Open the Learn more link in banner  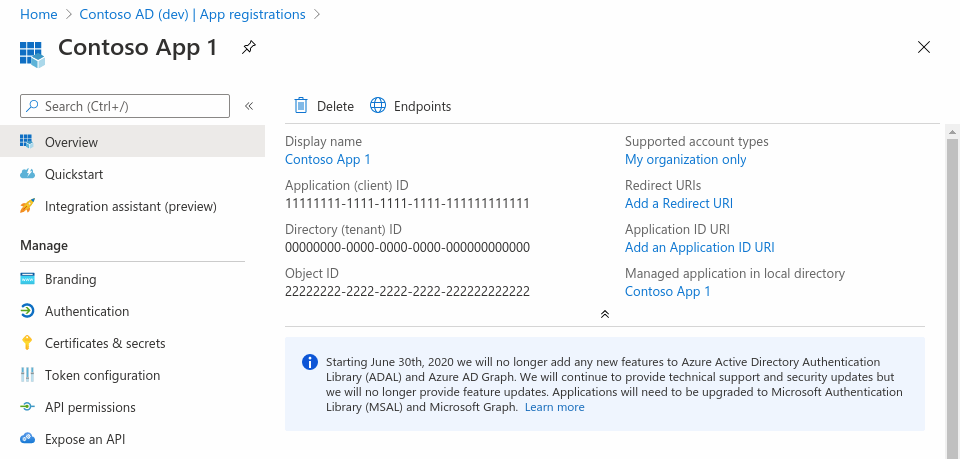coord(554,407)
